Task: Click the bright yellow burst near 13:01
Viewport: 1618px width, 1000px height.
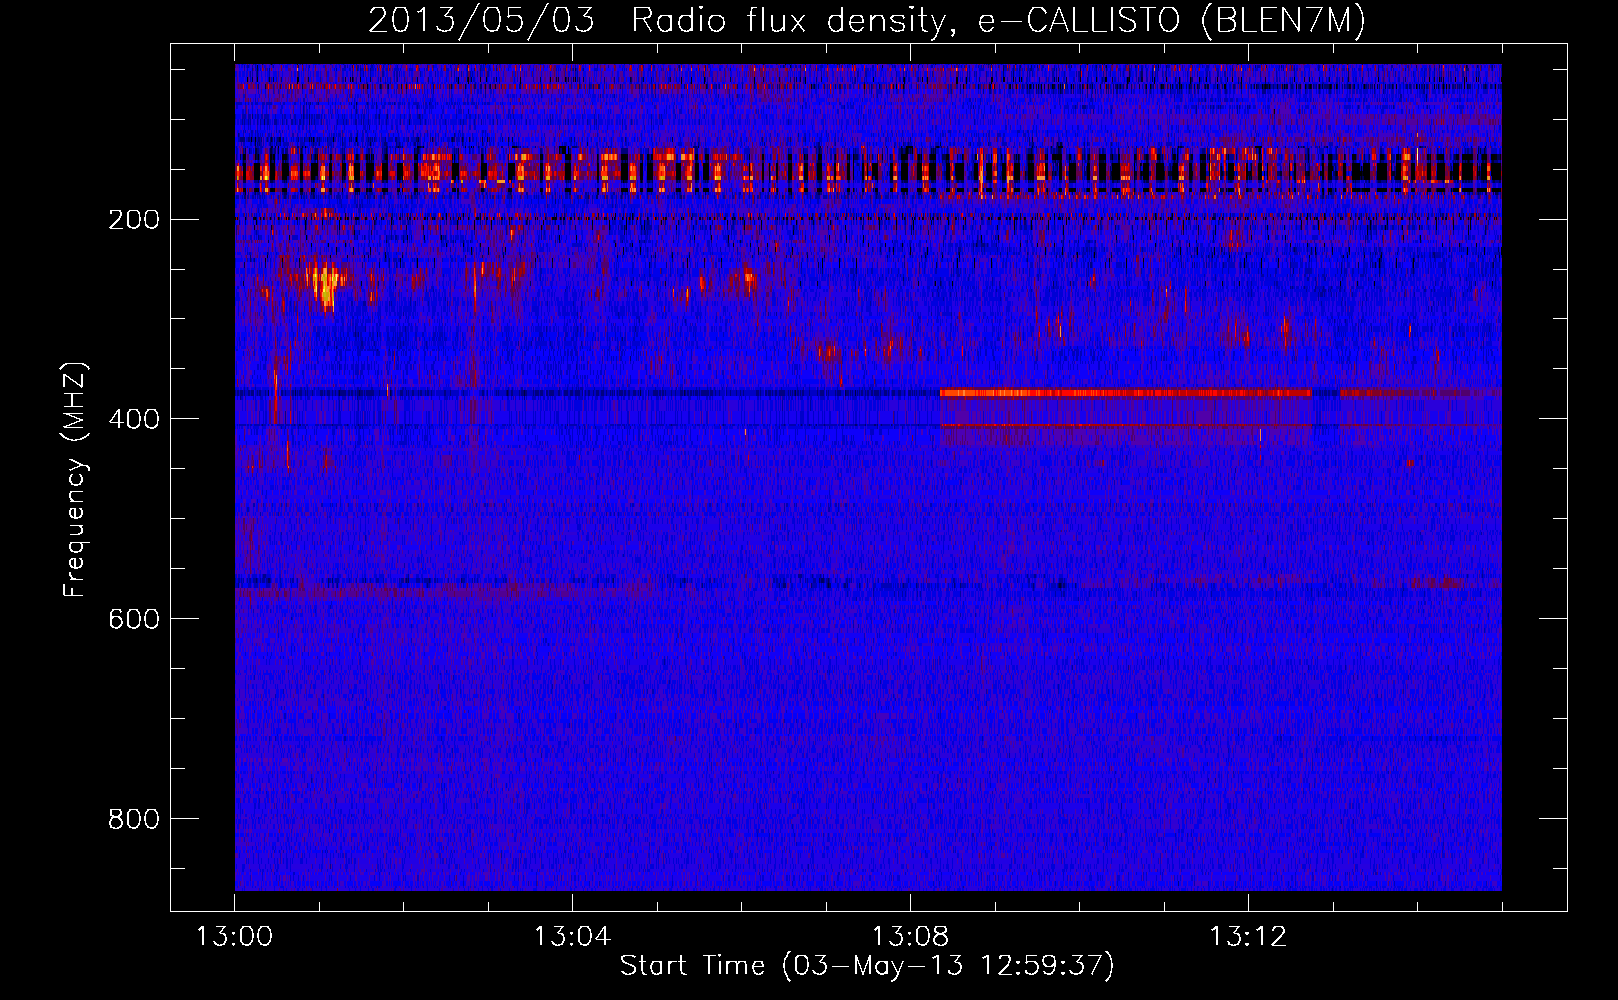Action: pyautogui.click(x=326, y=285)
